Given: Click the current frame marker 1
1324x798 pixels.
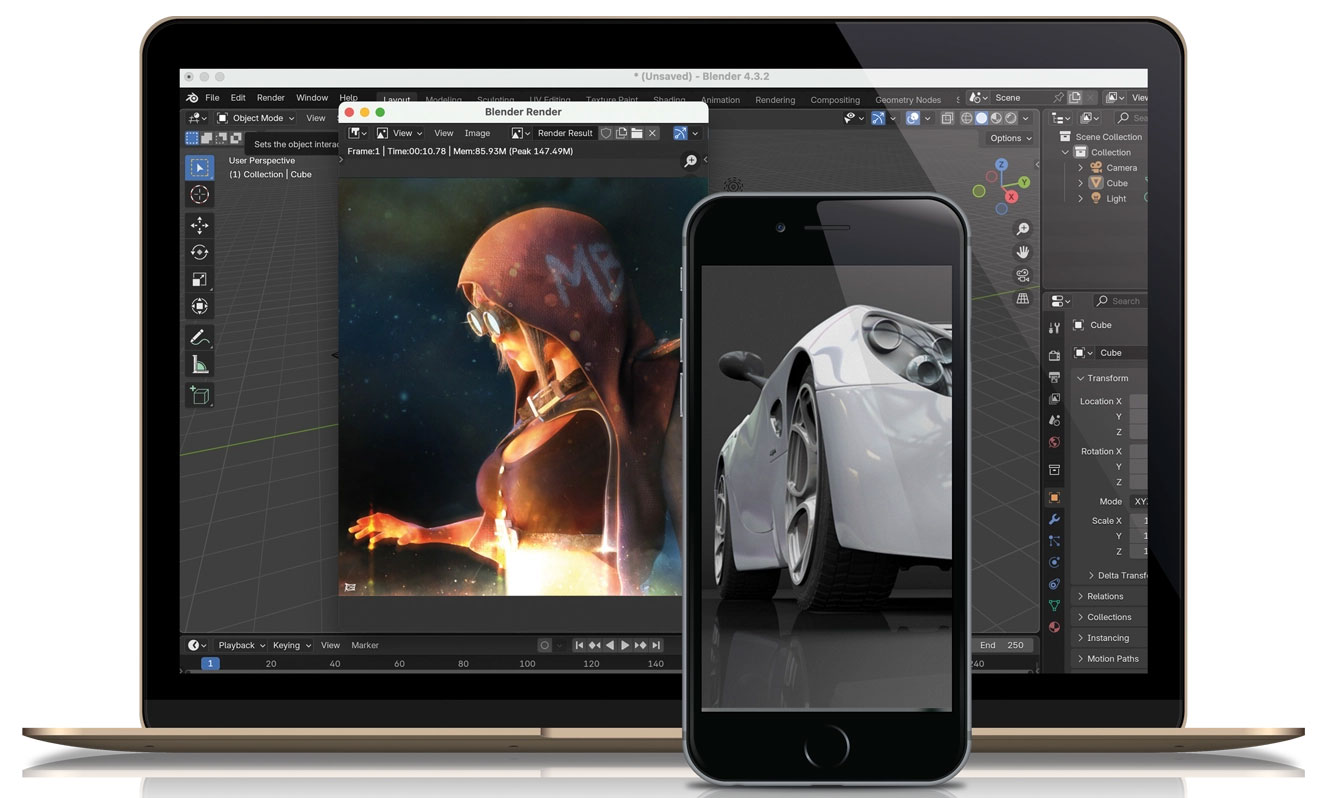Looking at the screenshot, I should (x=210, y=663).
